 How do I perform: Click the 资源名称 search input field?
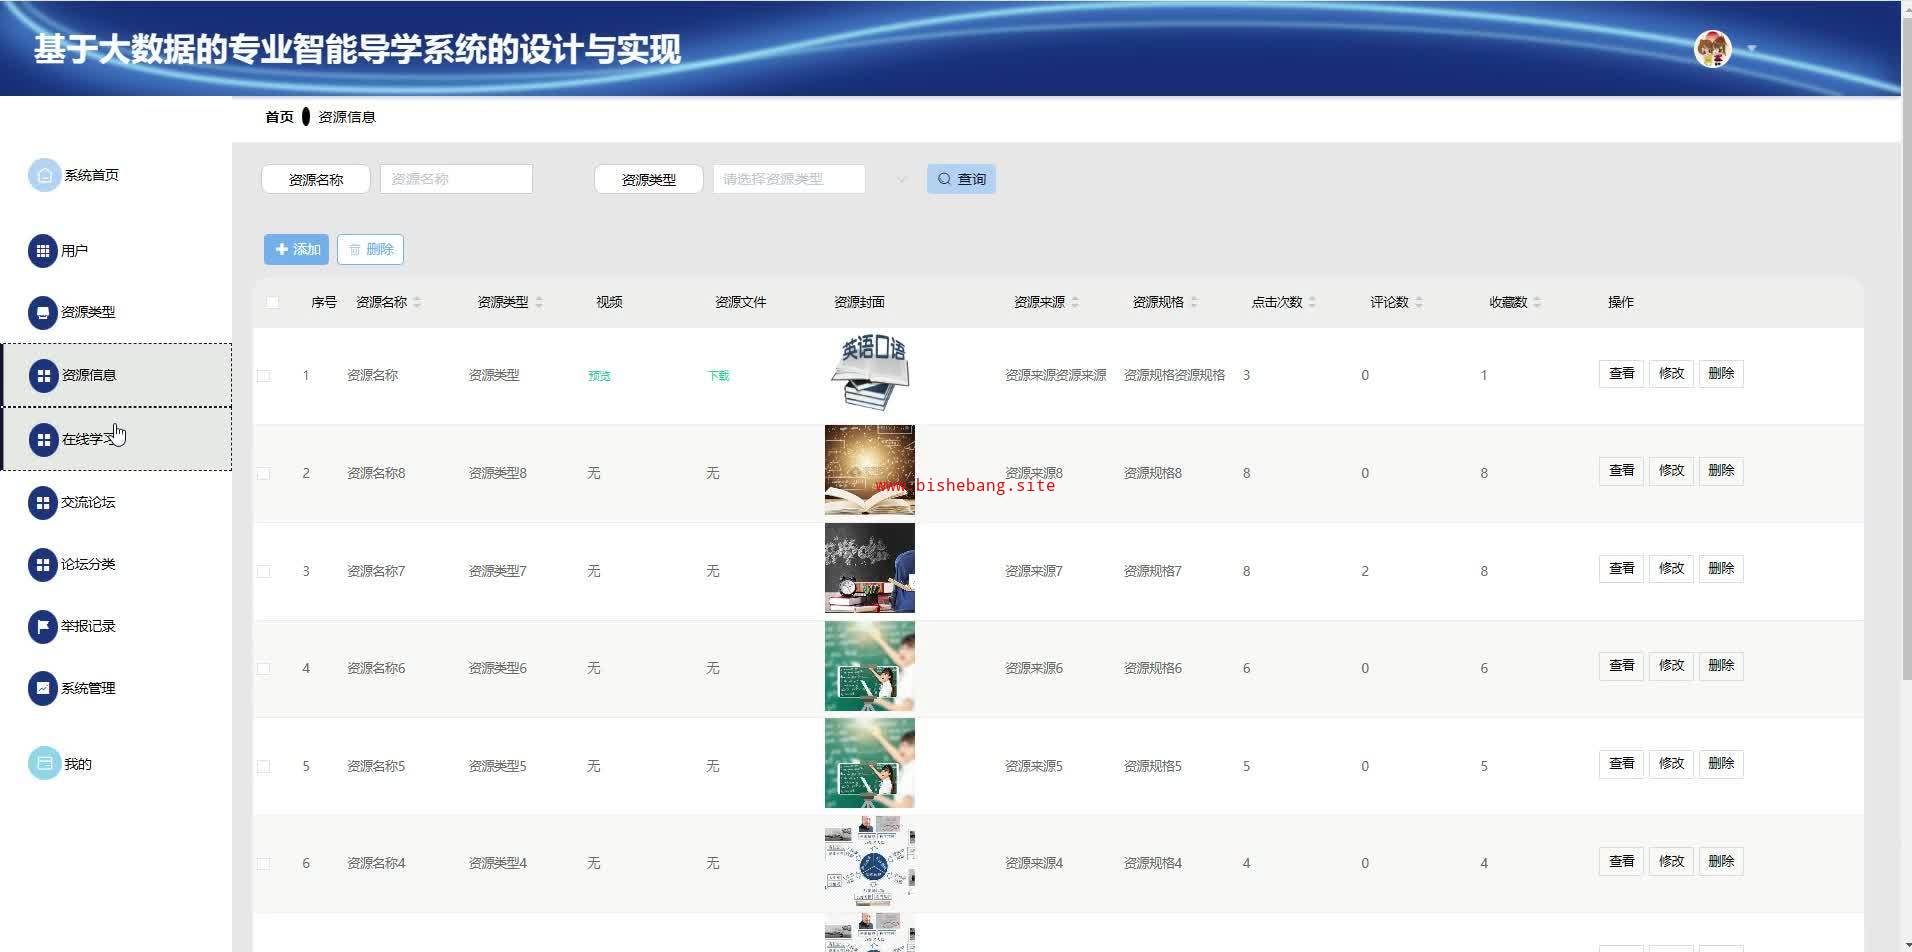click(456, 179)
